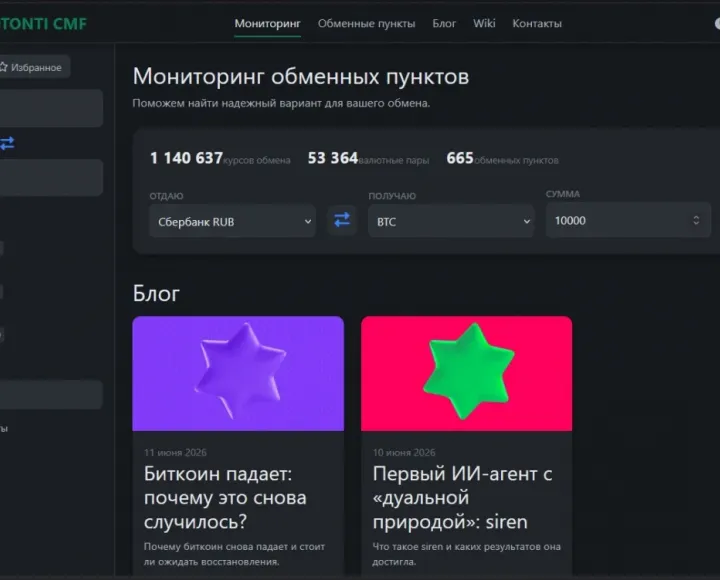Open the green star blog thumbnail
Viewport: 720px width, 580px height.
[467, 373]
